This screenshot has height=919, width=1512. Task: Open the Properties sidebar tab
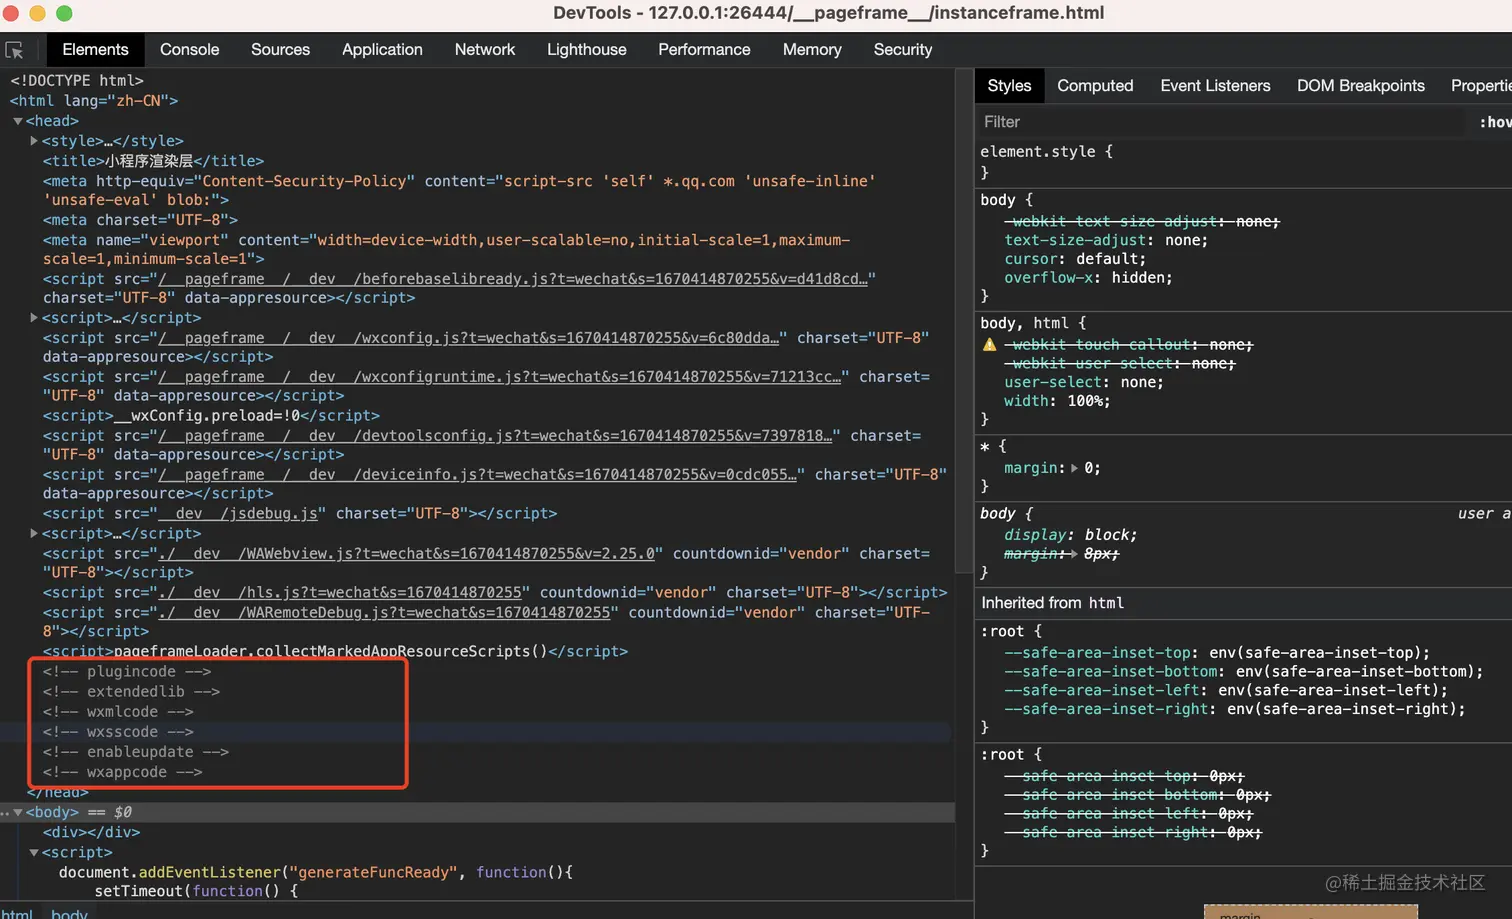click(x=1481, y=86)
